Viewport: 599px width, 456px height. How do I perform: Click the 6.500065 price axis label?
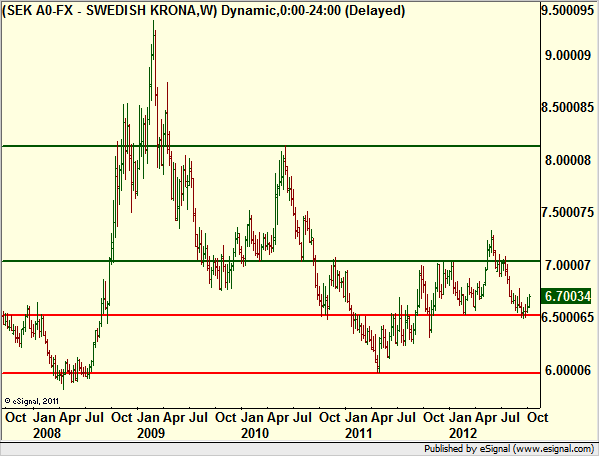567,317
